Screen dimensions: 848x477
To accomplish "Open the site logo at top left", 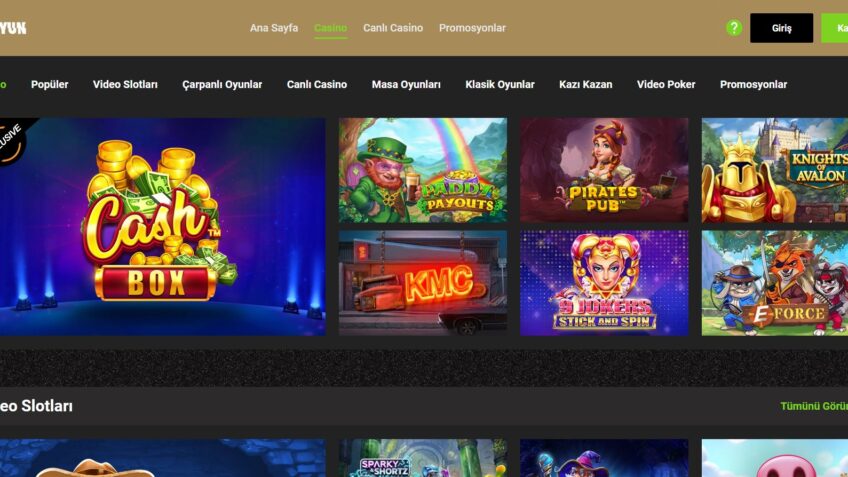I will point(13,28).
